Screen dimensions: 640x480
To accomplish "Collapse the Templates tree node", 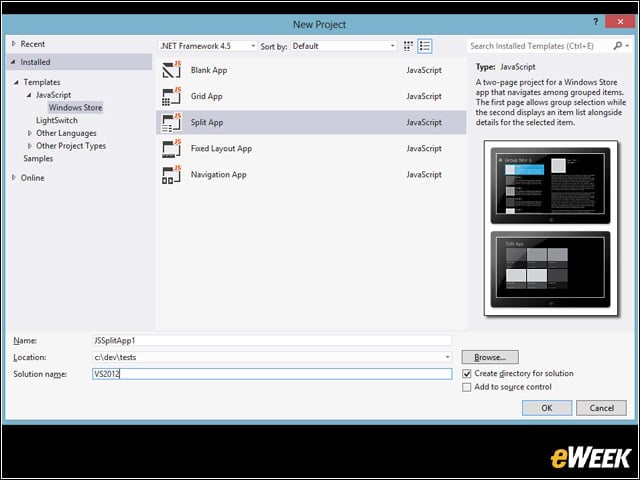I will pyautogui.click(x=16, y=82).
